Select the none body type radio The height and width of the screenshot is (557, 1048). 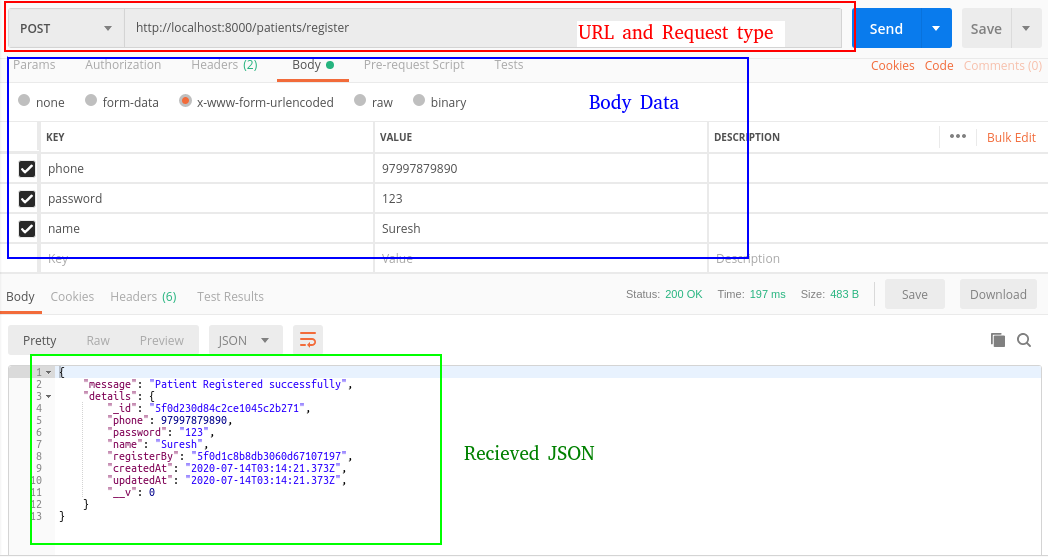24,100
